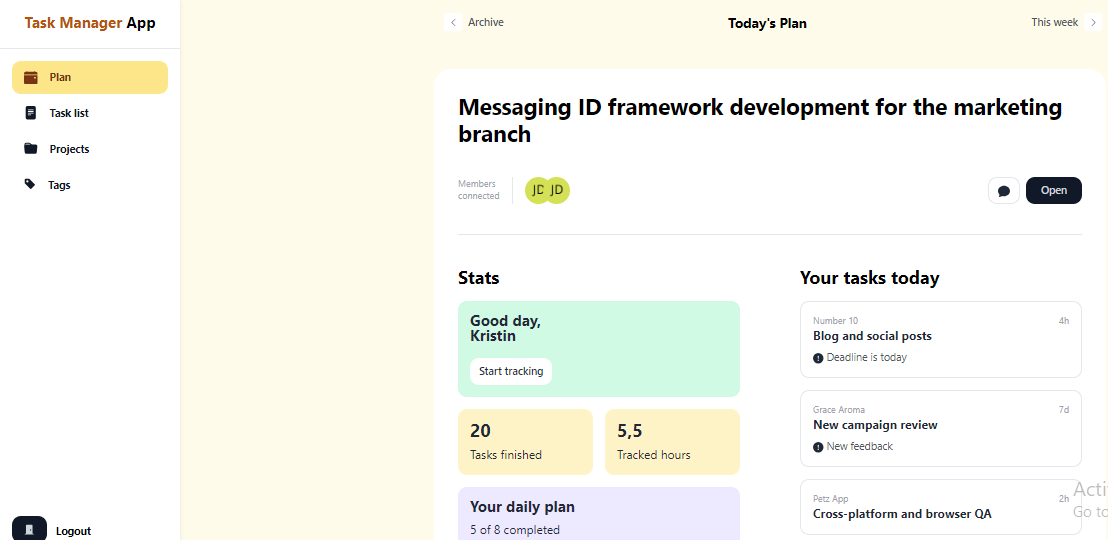Select the first JD member avatar

pyautogui.click(x=536, y=190)
